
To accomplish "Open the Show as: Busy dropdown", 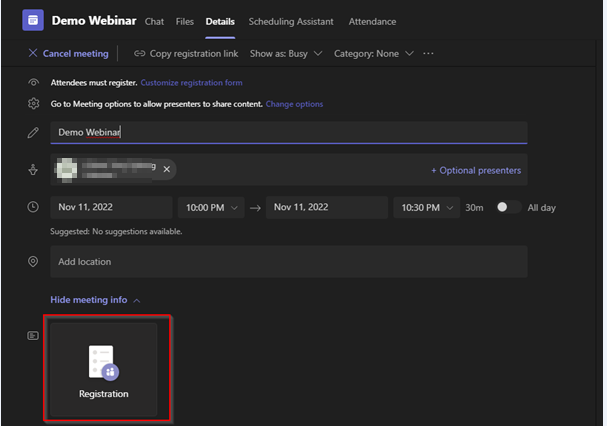I will point(286,53).
